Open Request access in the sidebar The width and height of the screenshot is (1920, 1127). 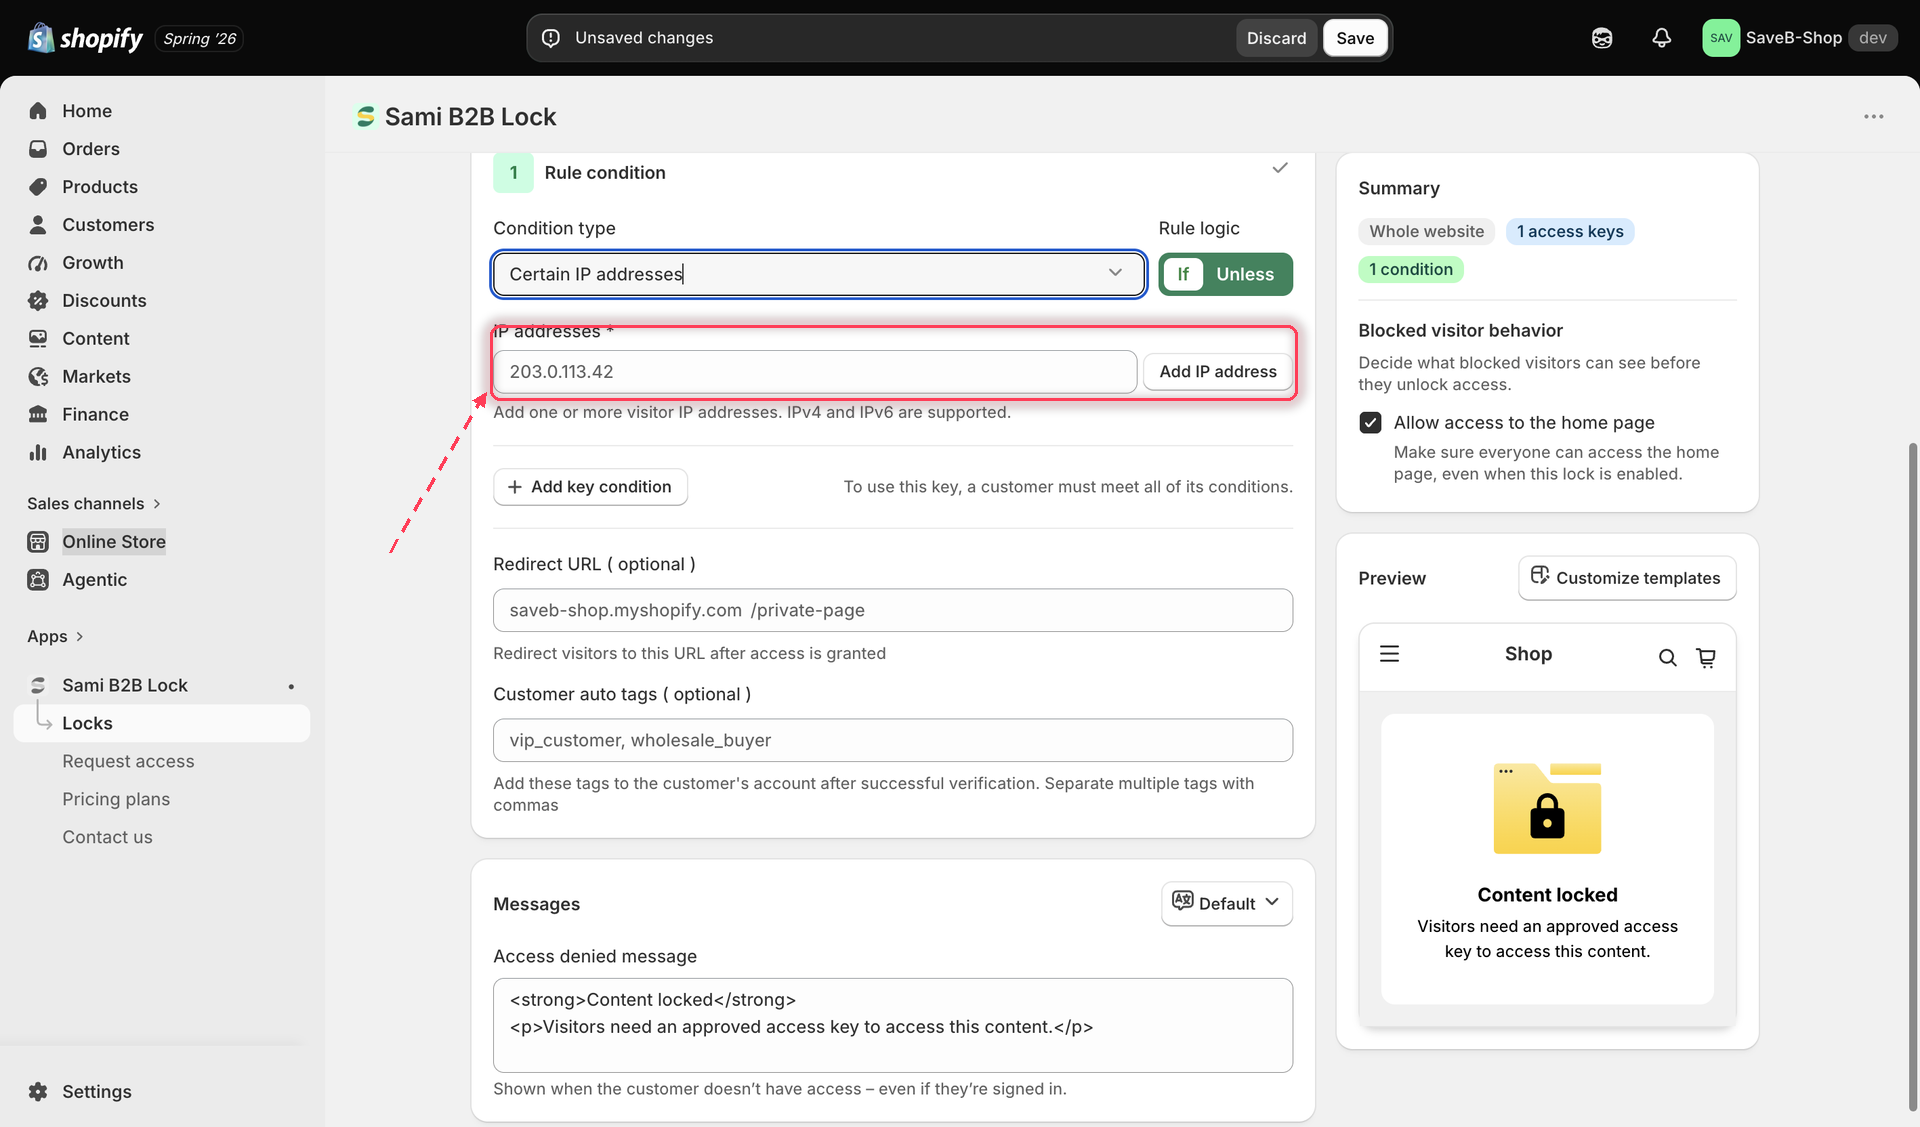click(128, 762)
